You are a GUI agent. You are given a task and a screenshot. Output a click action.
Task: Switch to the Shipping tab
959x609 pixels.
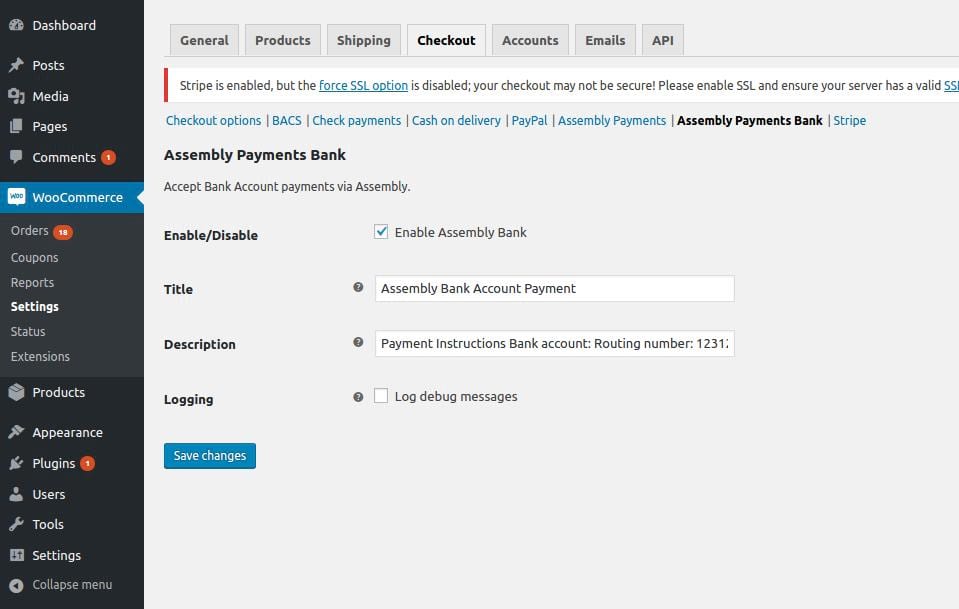(x=363, y=40)
